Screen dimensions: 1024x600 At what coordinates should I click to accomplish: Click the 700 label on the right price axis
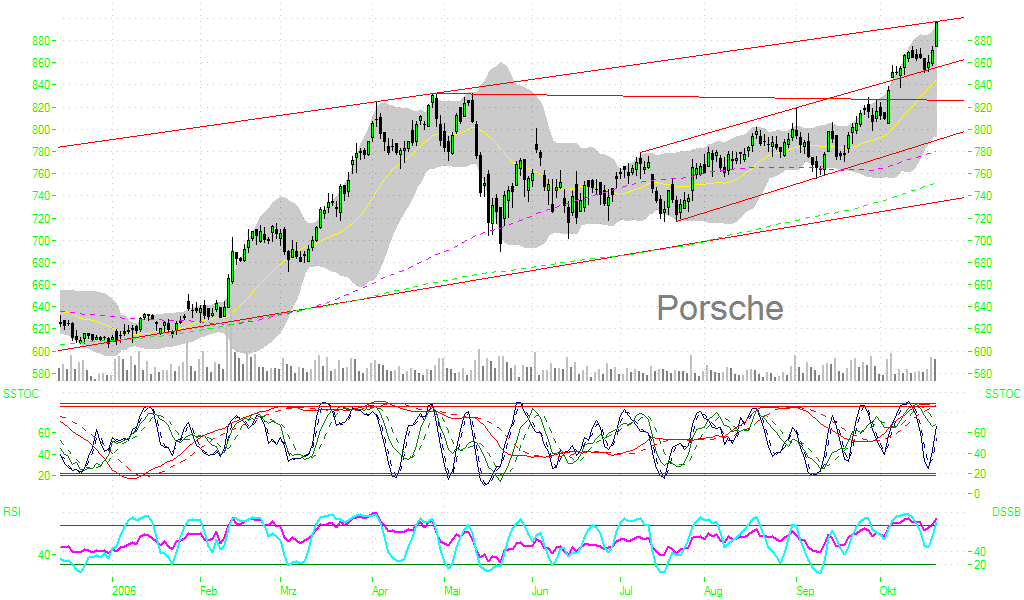983,240
